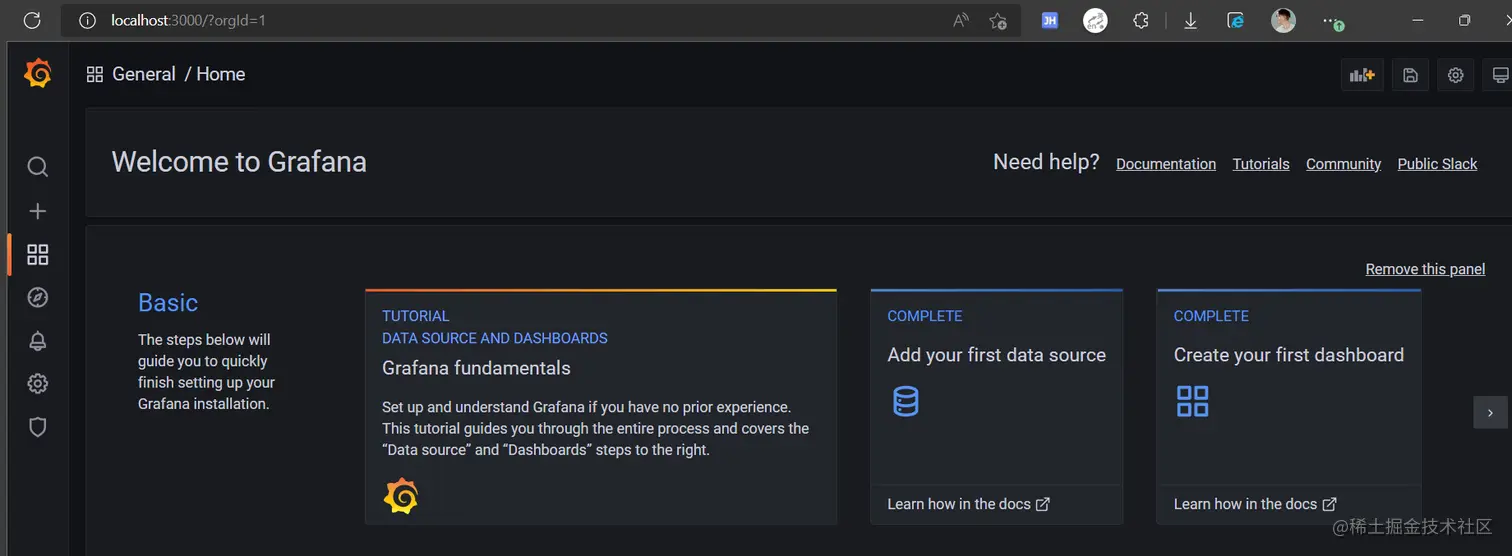The image size is (1512, 556).
Task: Click the round white extension icon beside JH
Action: [1095, 20]
